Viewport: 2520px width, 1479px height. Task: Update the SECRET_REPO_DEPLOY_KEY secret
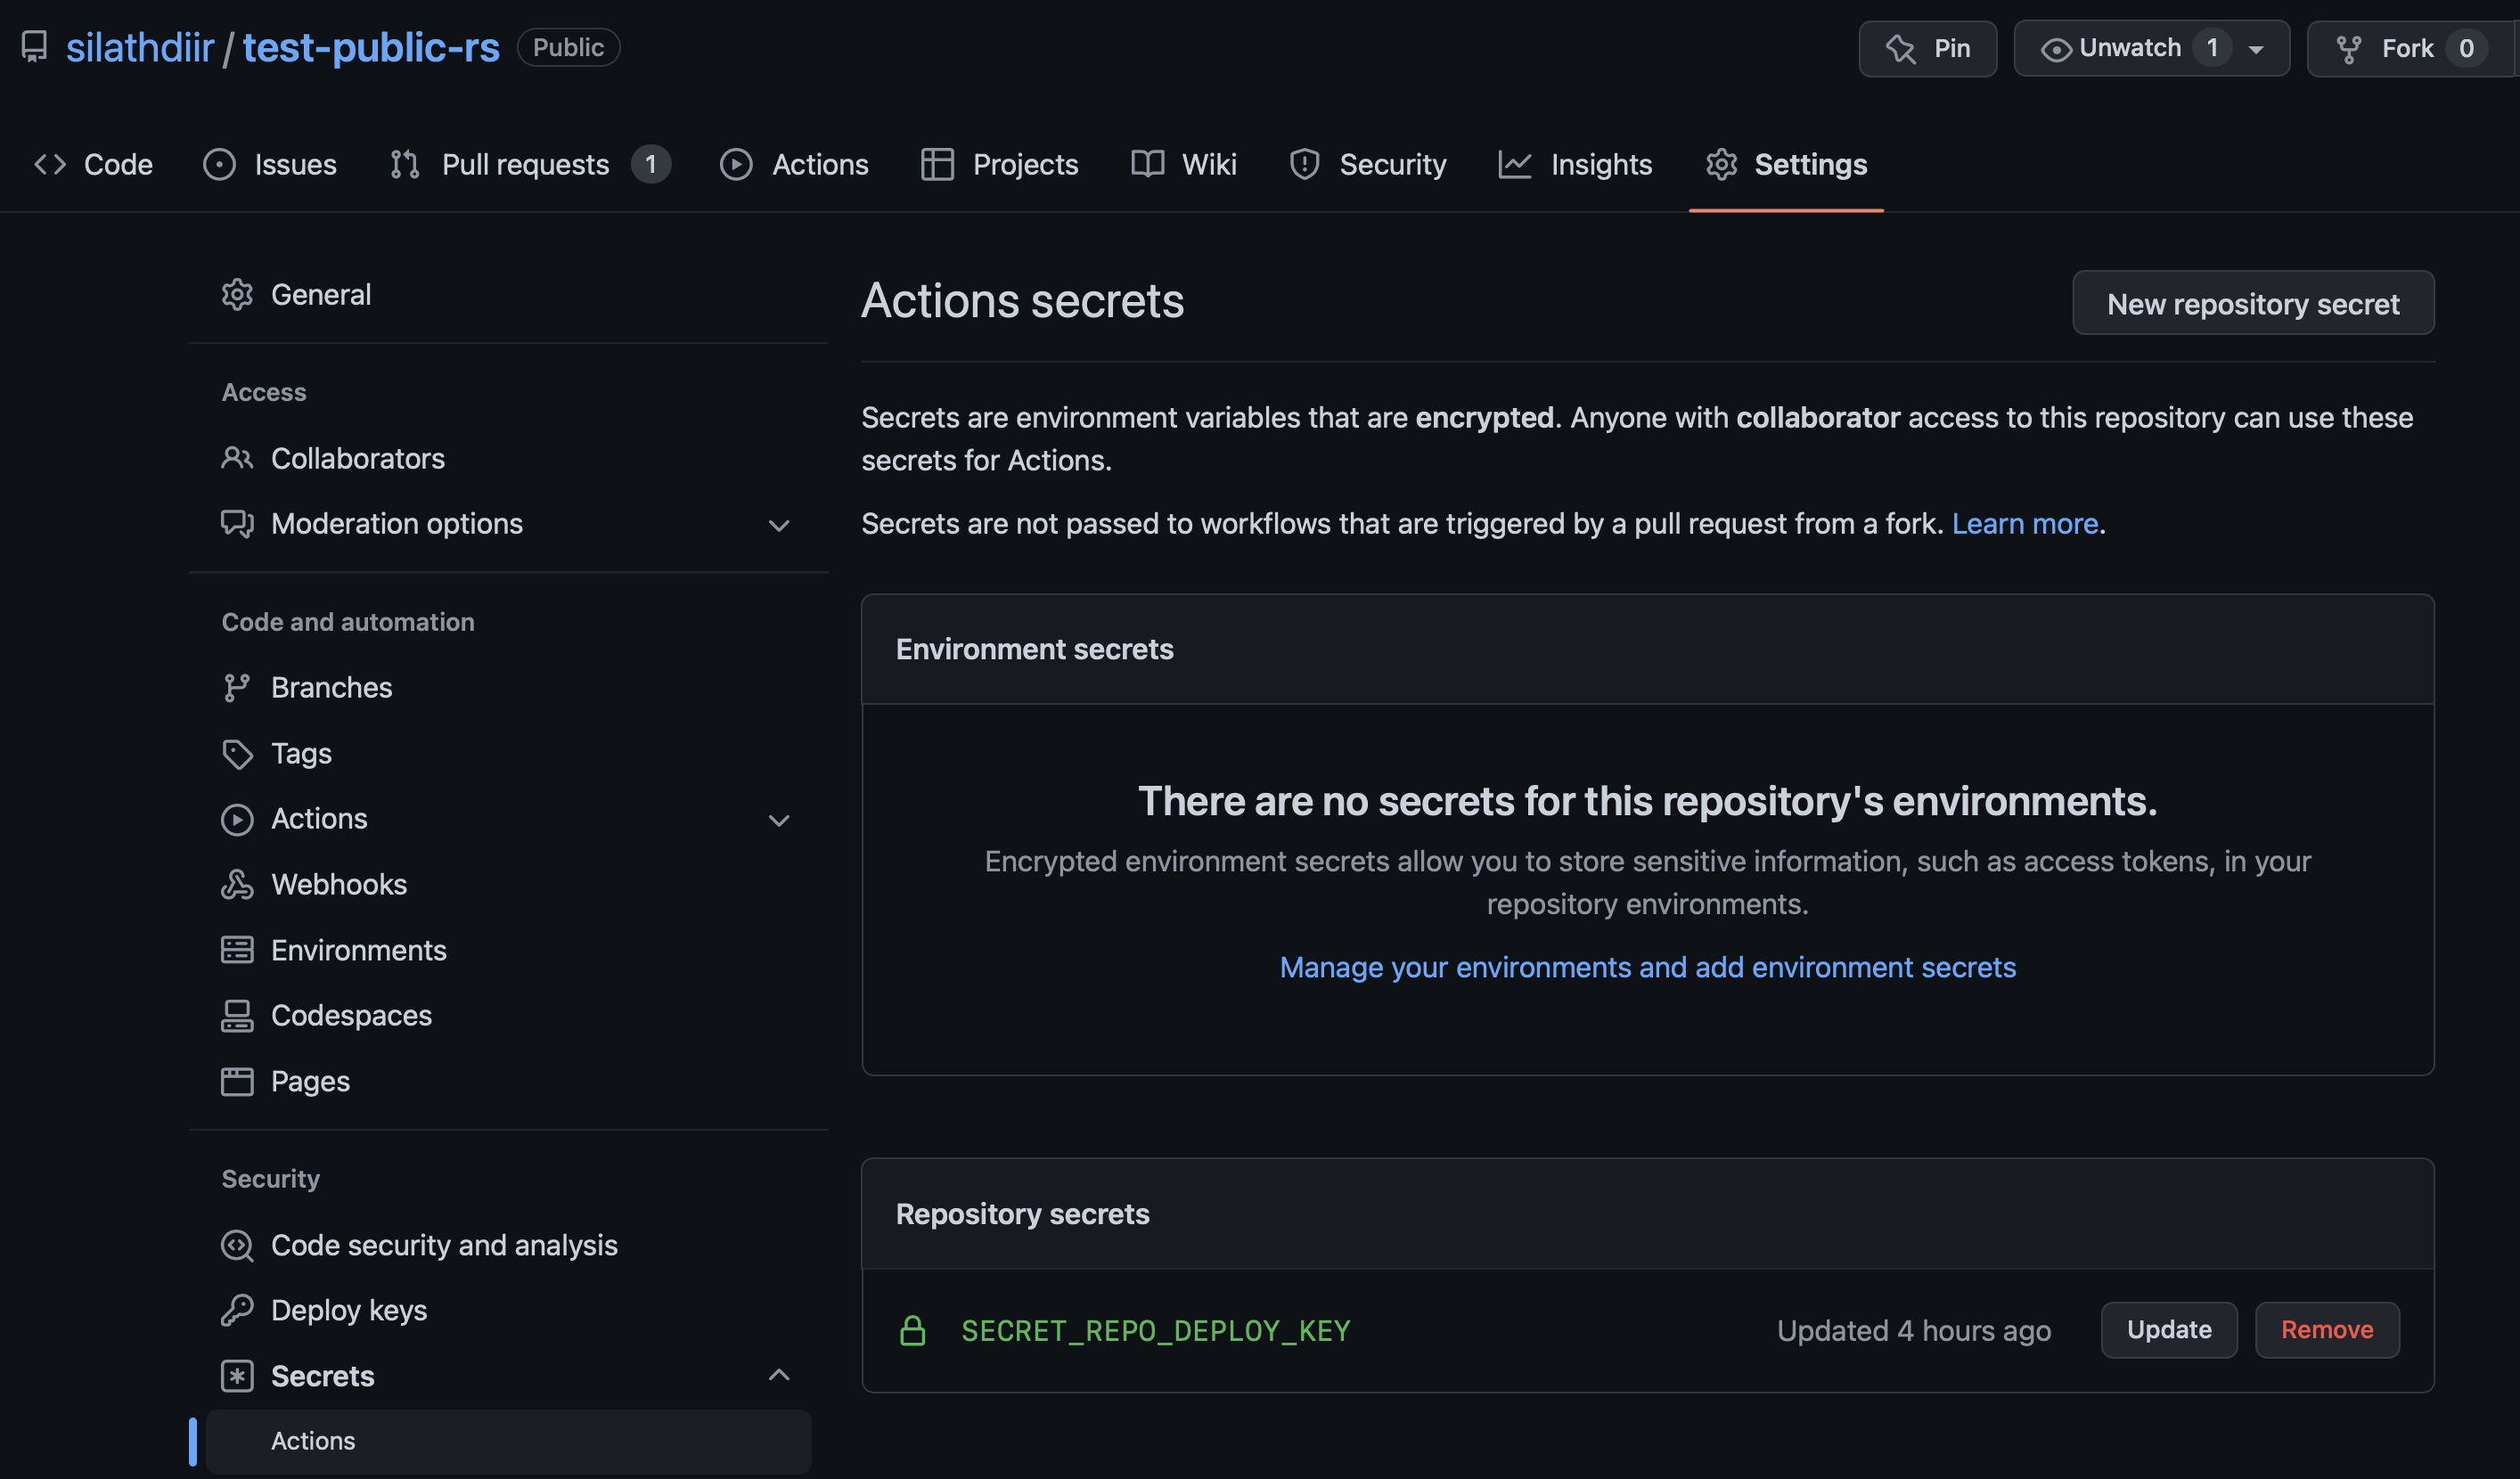2169,1330
